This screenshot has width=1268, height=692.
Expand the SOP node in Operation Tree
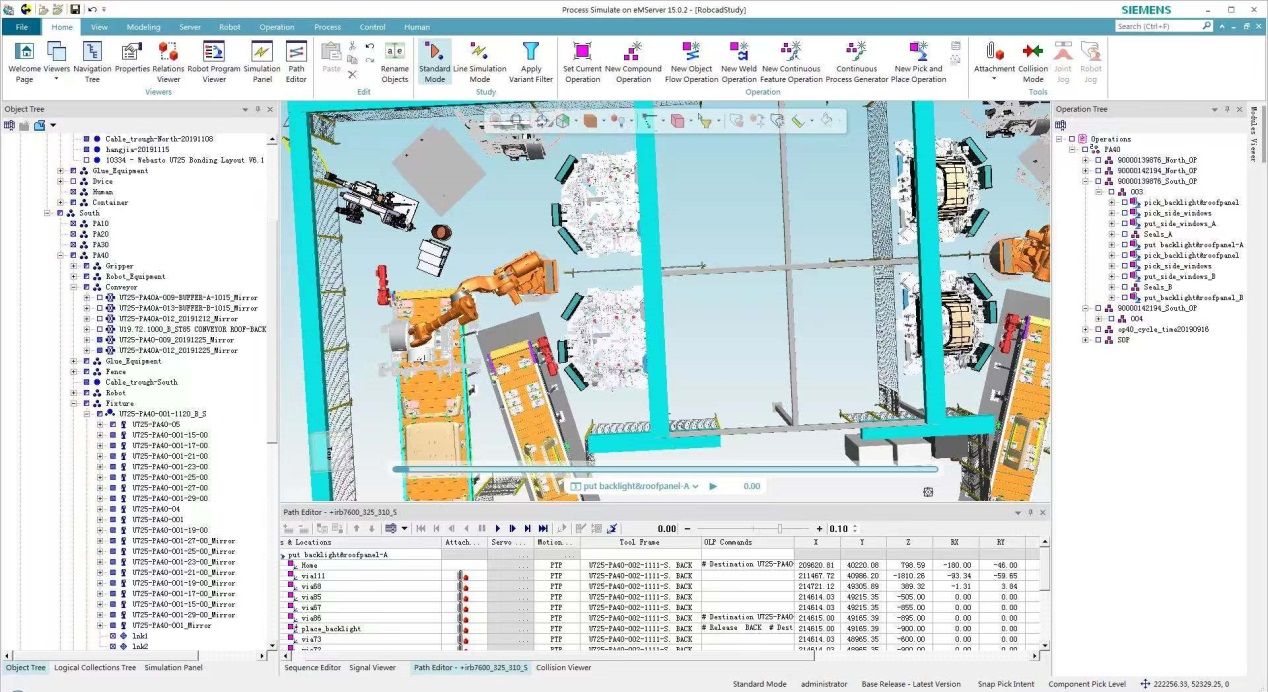[x=1086, y=340]
